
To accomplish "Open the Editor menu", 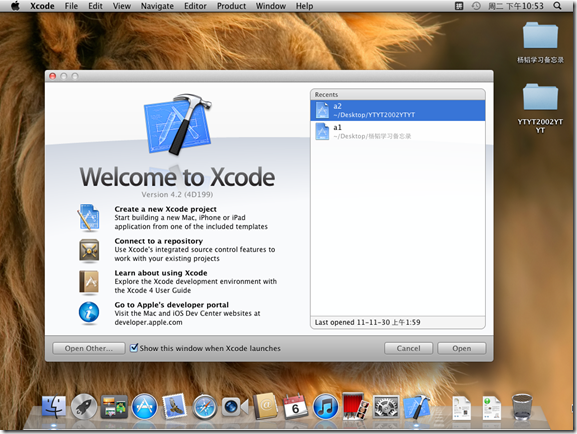I will click(195, 6).
